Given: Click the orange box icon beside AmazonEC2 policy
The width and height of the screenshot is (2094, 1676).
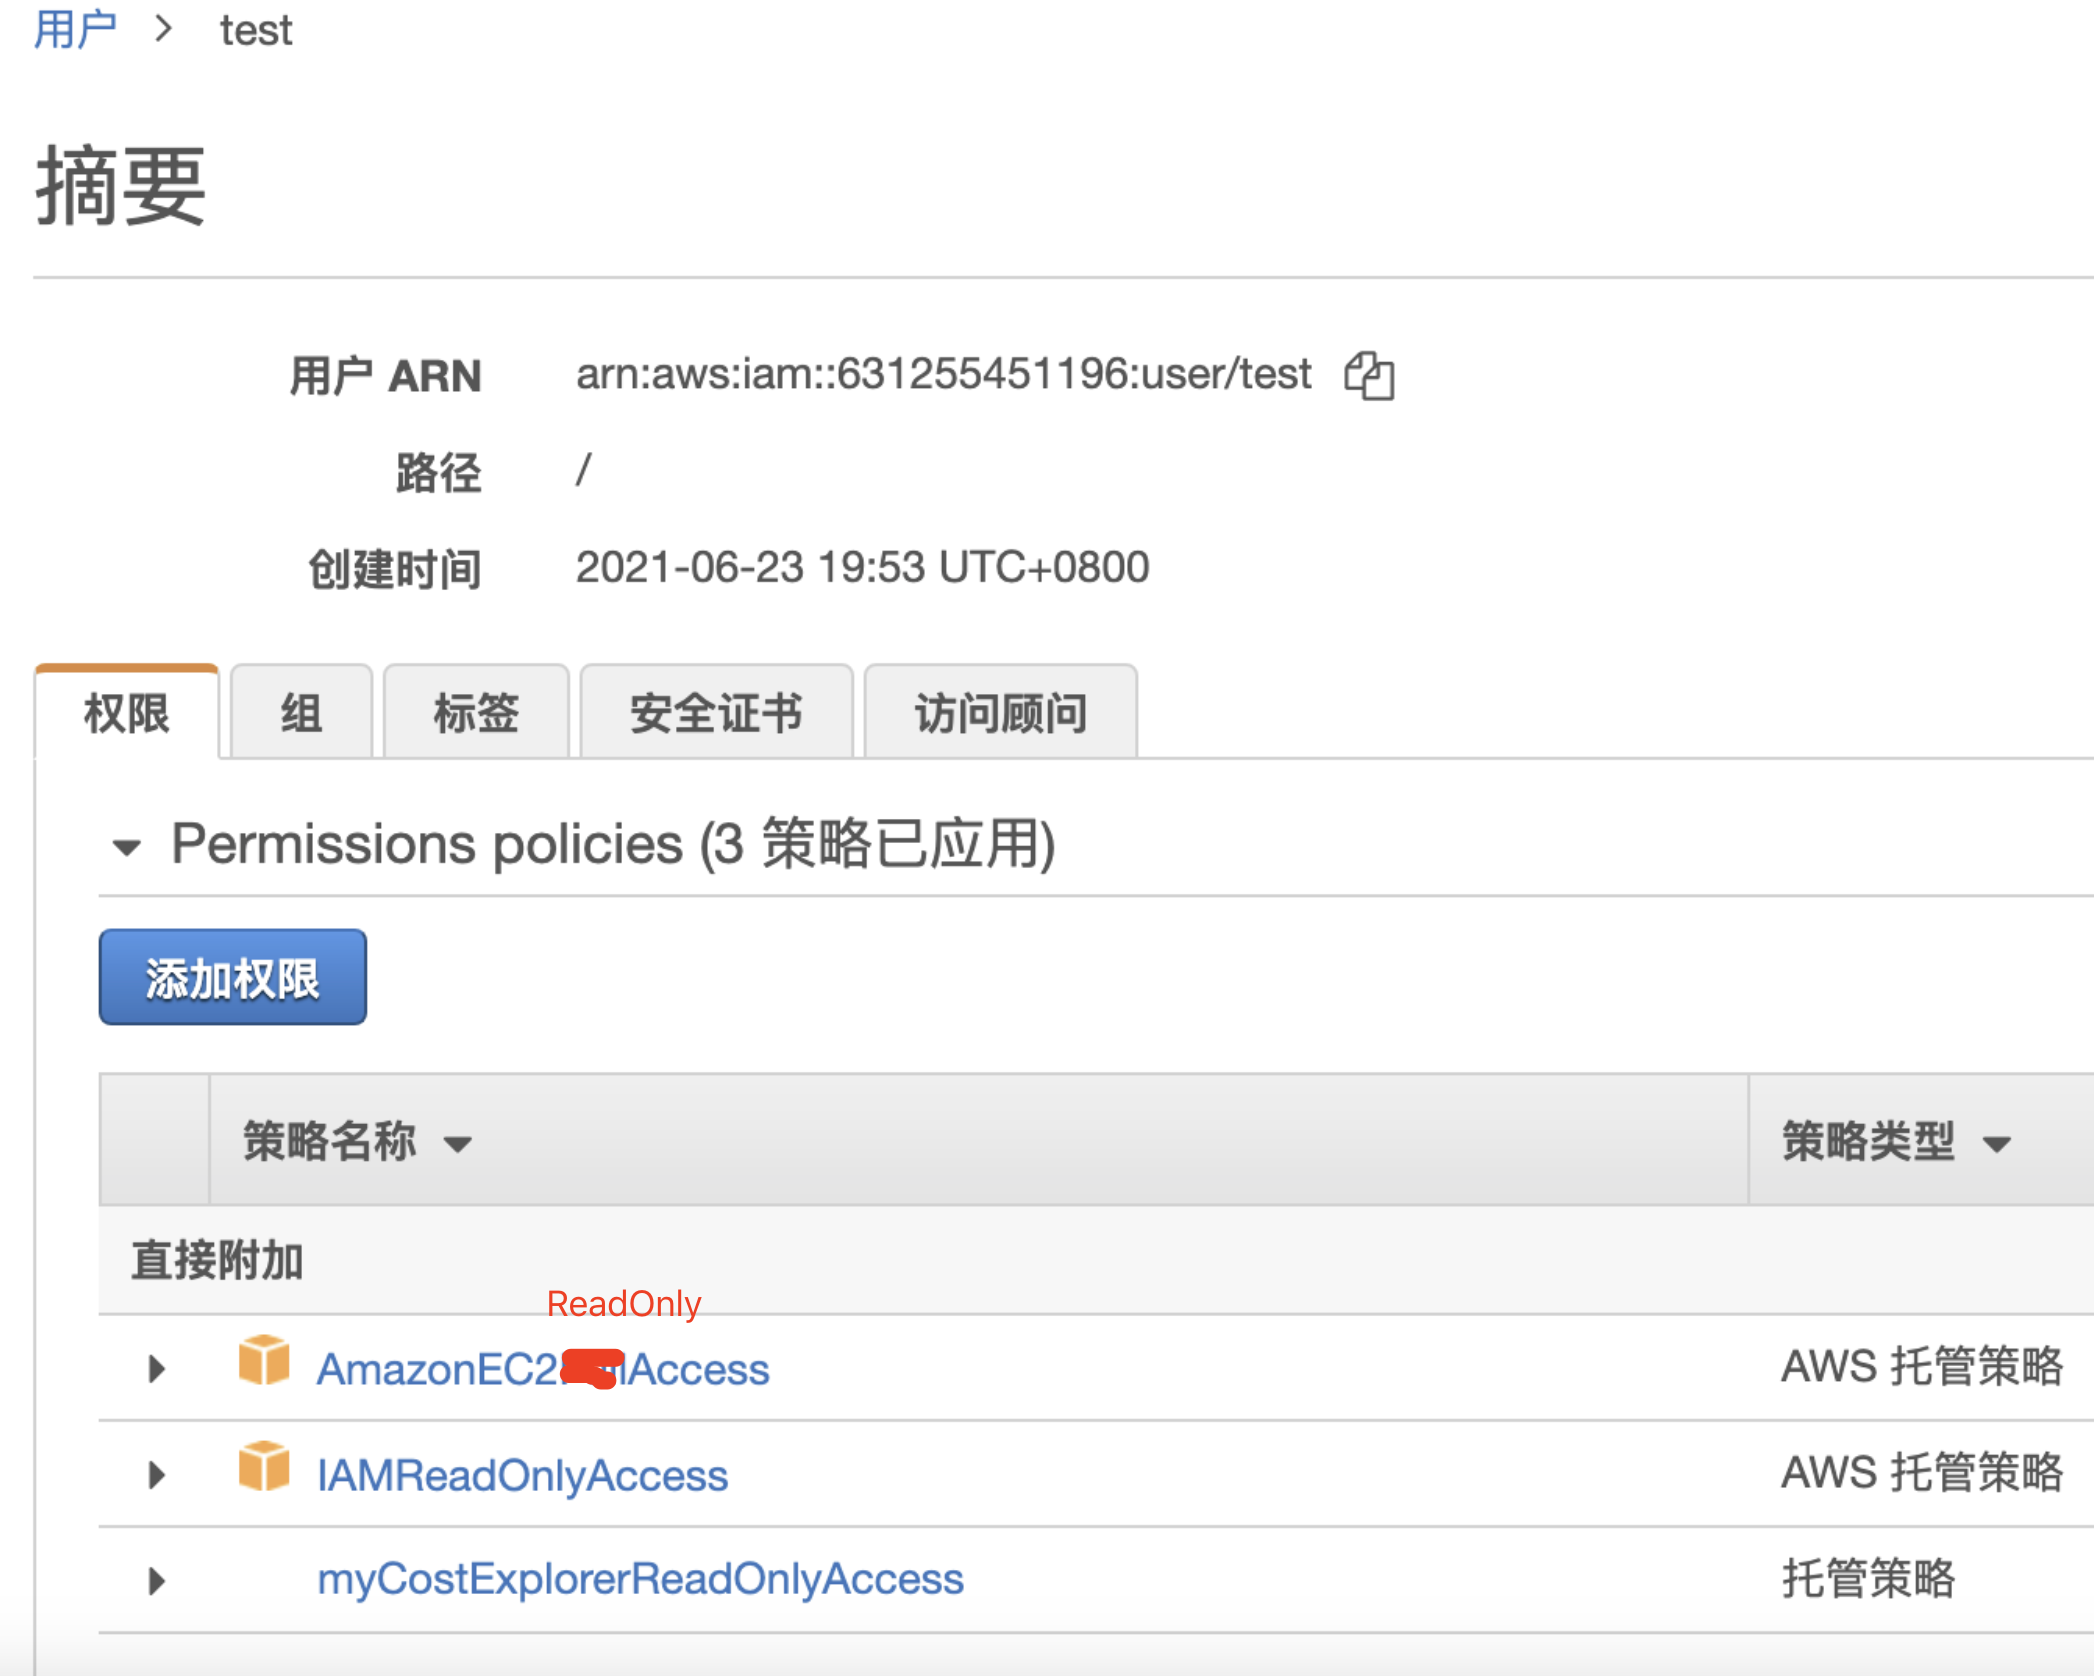Looking at the screenshot, I should (264, 1360).
